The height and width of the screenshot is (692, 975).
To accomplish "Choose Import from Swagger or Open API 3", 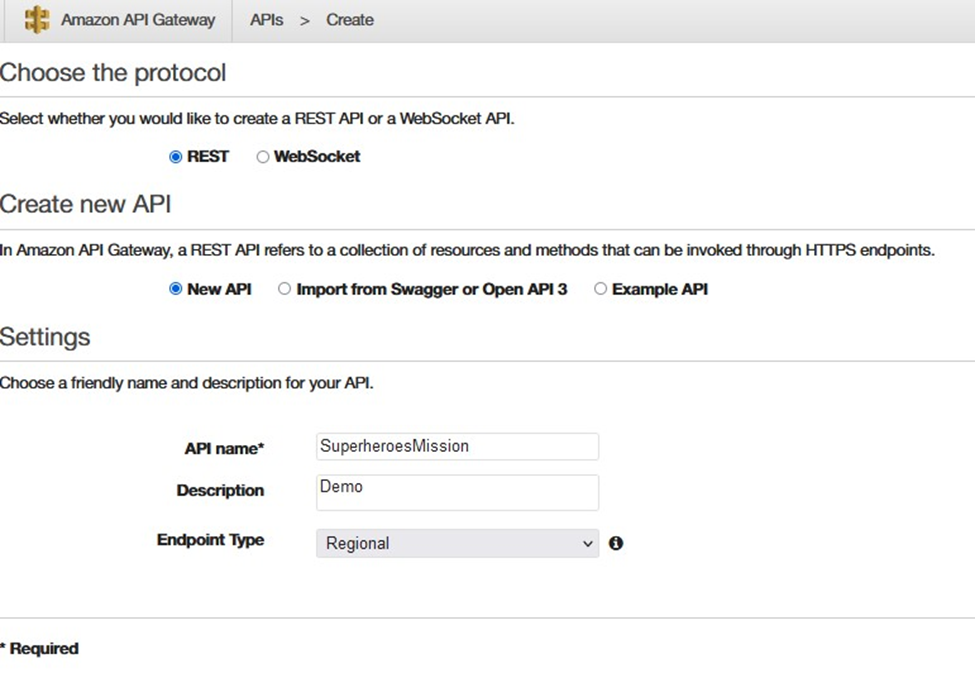I will (284, 289).
